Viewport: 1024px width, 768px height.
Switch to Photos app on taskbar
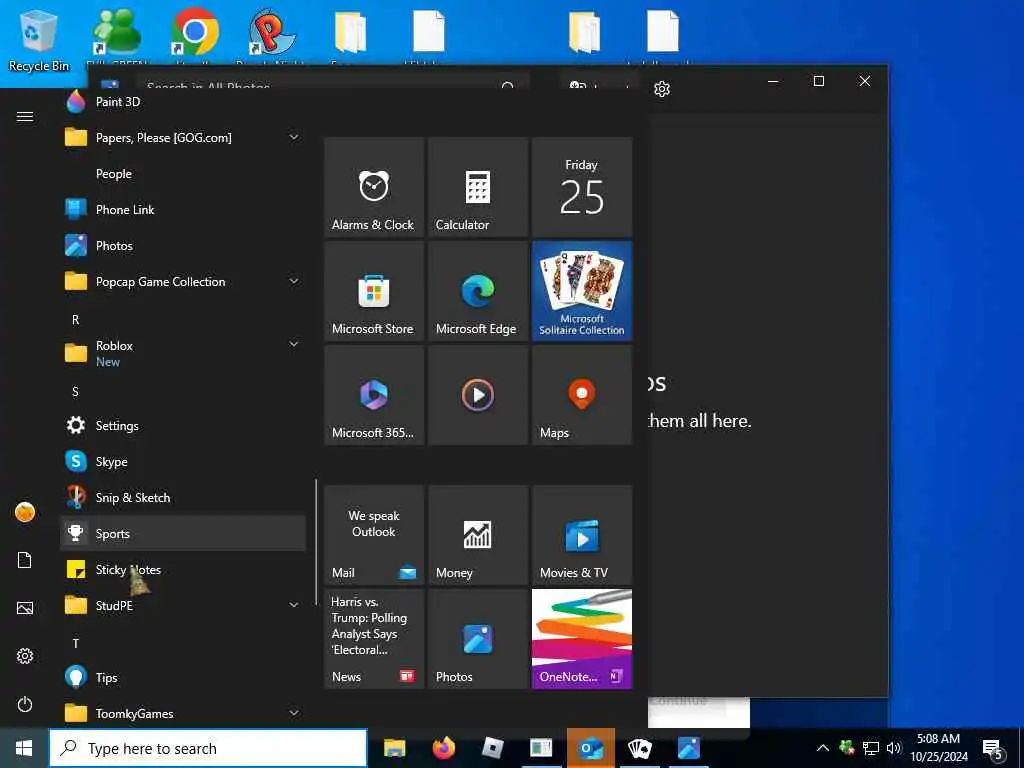coord(688,748)
